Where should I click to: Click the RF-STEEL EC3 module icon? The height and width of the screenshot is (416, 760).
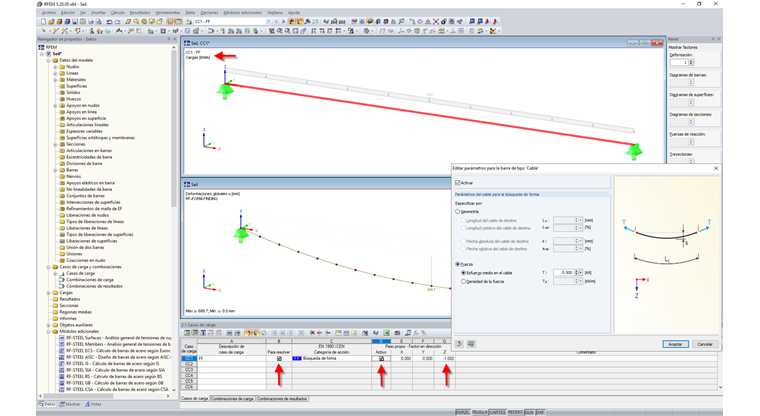(62, 351)
